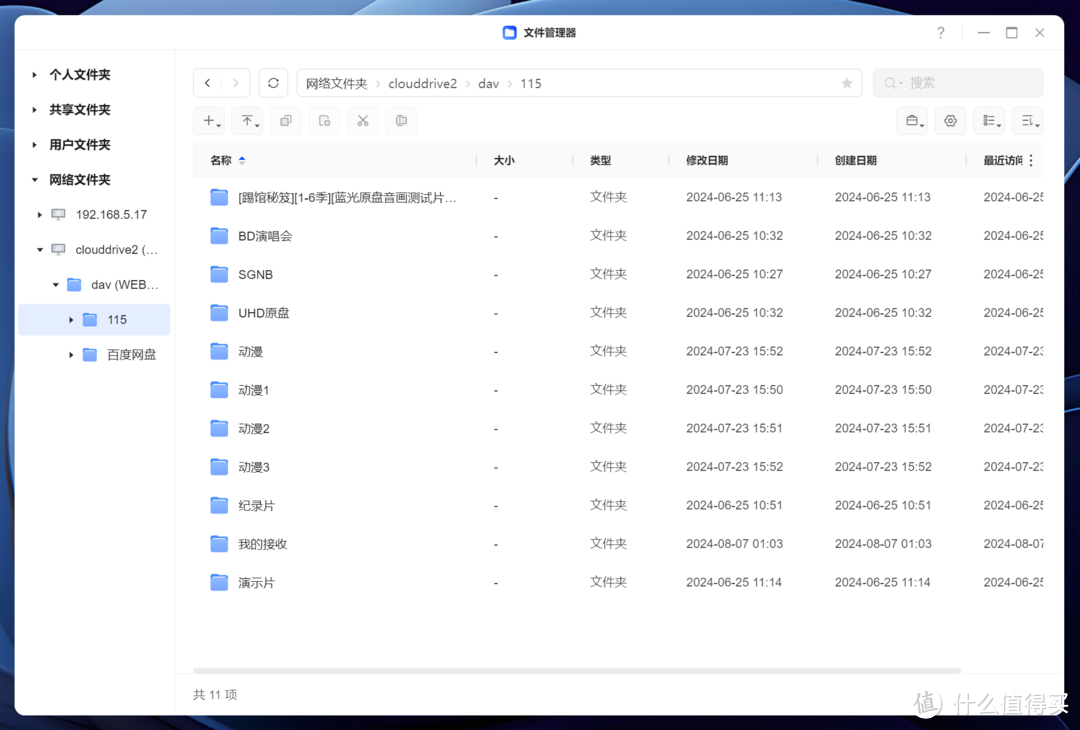Expand the 192.168.5.17 server entry
The image size is (1080, 730).
click(x=38, y=214)
